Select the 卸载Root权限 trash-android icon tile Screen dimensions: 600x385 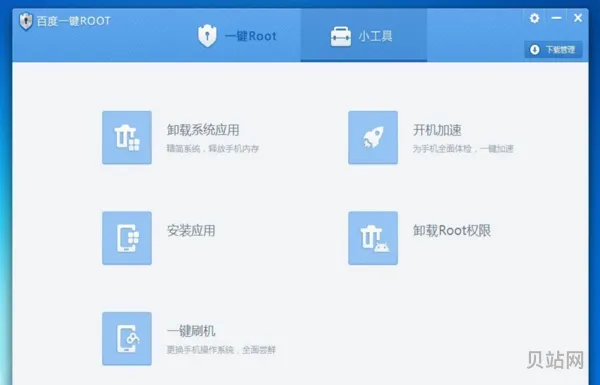[x=373, y=238]
